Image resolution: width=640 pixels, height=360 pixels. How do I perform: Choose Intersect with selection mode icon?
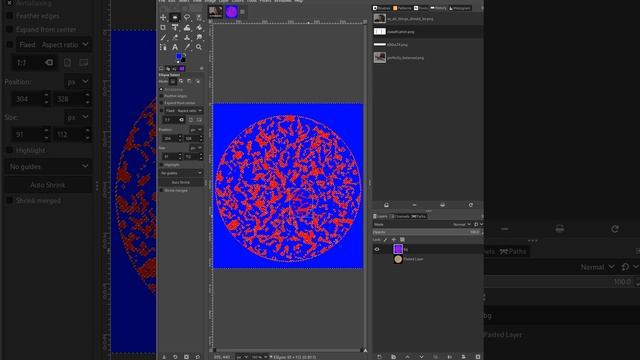198,82
